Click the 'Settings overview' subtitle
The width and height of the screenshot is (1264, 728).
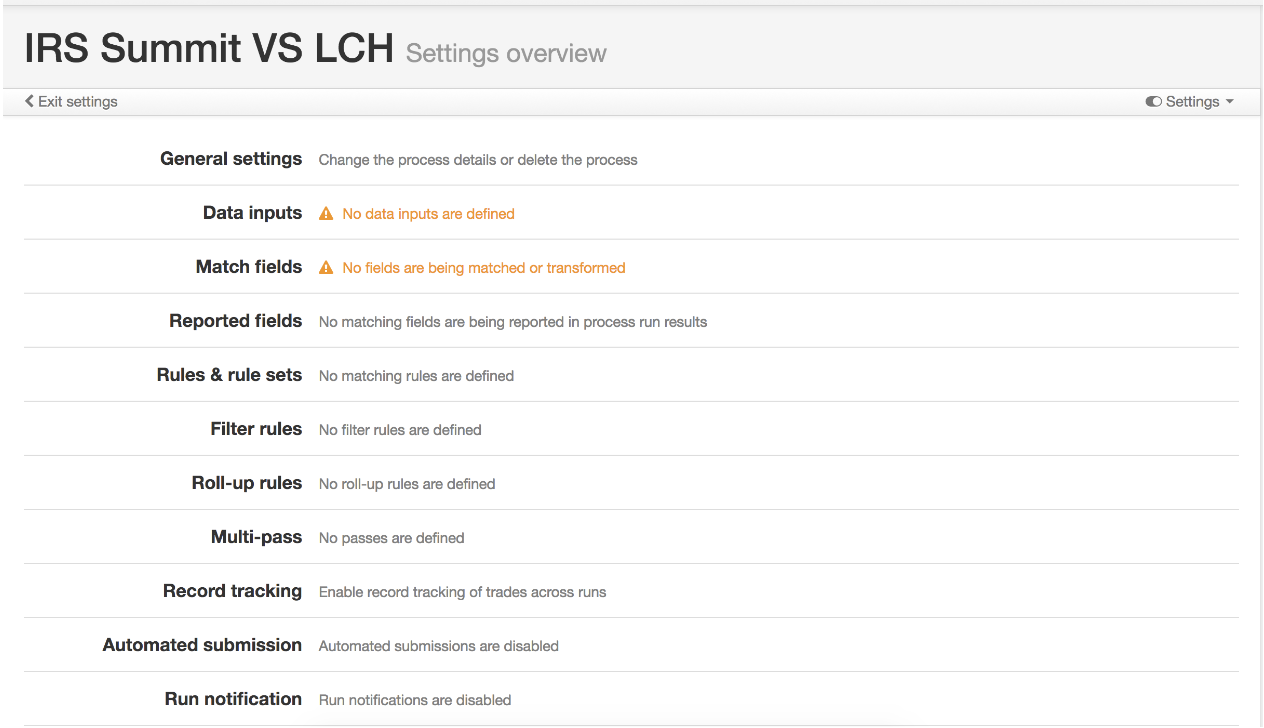click(506, 53)
